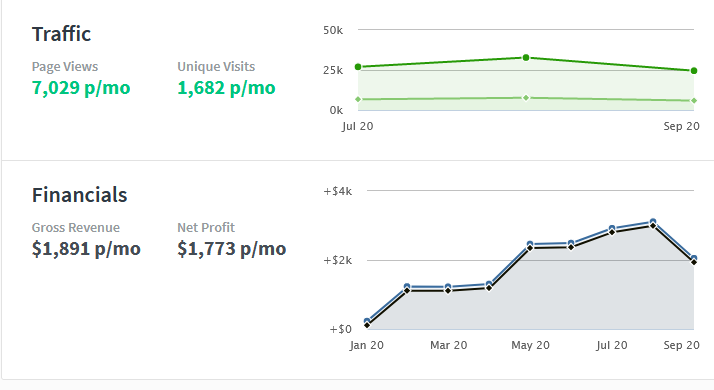This screenshot has height=390, width=714.
Task: Click the Financials section heading
Action: 80,195
